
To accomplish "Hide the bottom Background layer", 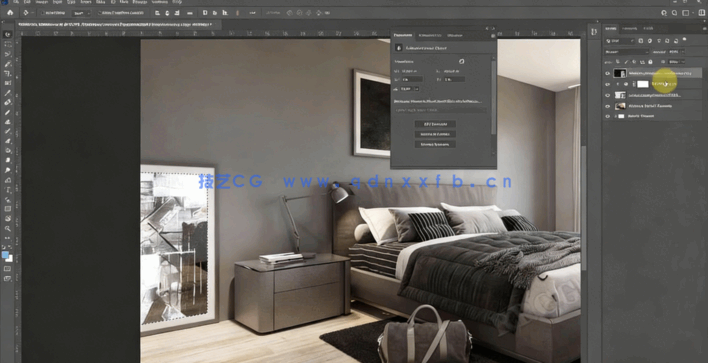I will click(607, 116).
